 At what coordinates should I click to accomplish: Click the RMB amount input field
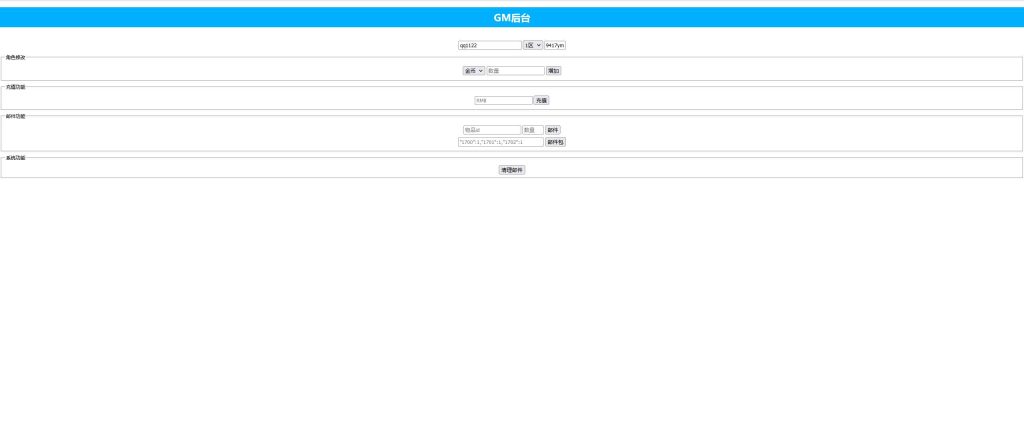(x=503, y=100)
